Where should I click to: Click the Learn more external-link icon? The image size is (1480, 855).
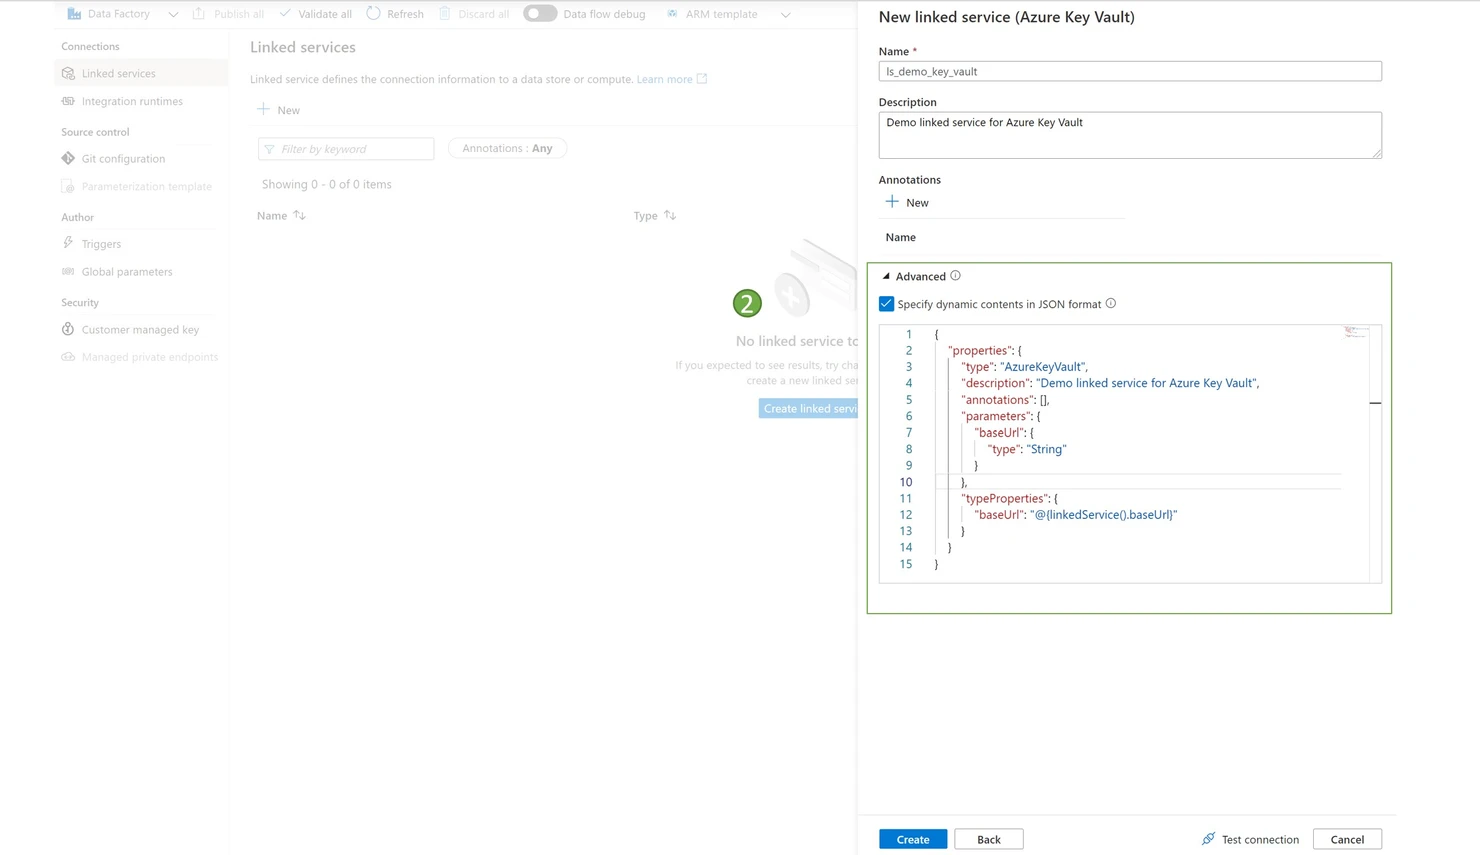[x=702, y=79]
